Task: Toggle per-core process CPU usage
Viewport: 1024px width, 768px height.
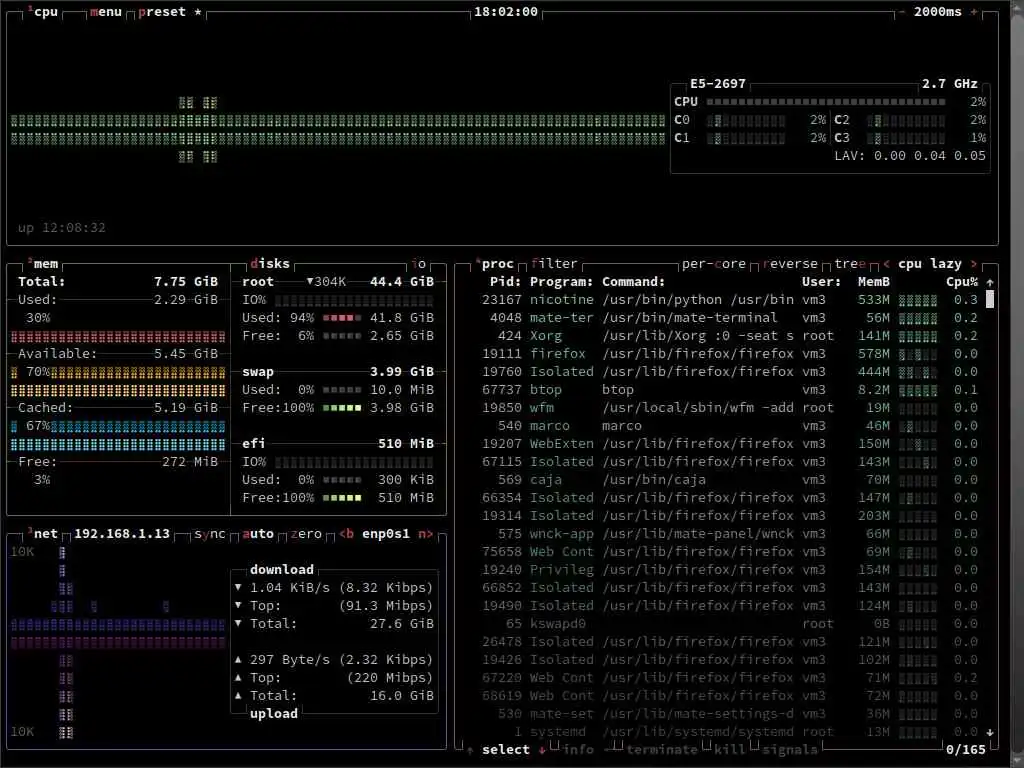Action: [x=714, y=264]
